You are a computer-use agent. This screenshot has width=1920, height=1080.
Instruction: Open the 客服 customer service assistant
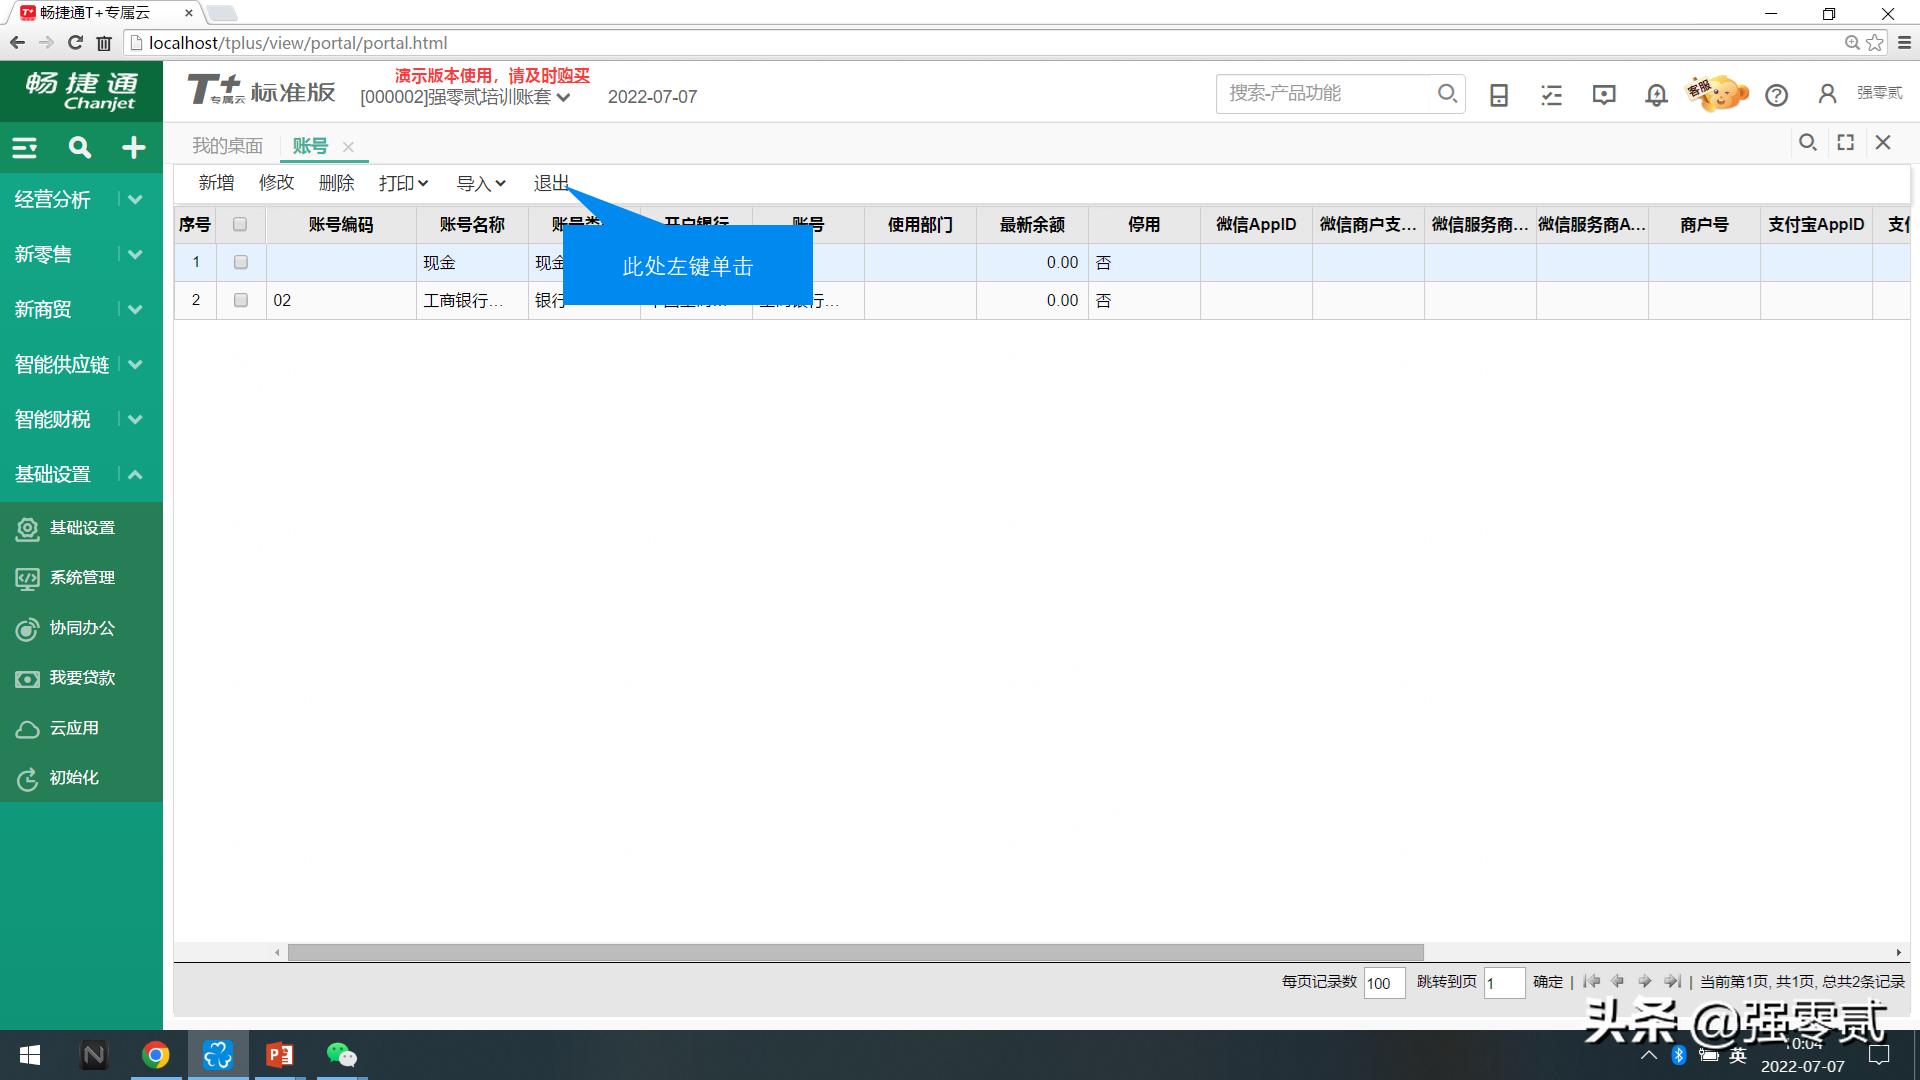point(1716,93)
